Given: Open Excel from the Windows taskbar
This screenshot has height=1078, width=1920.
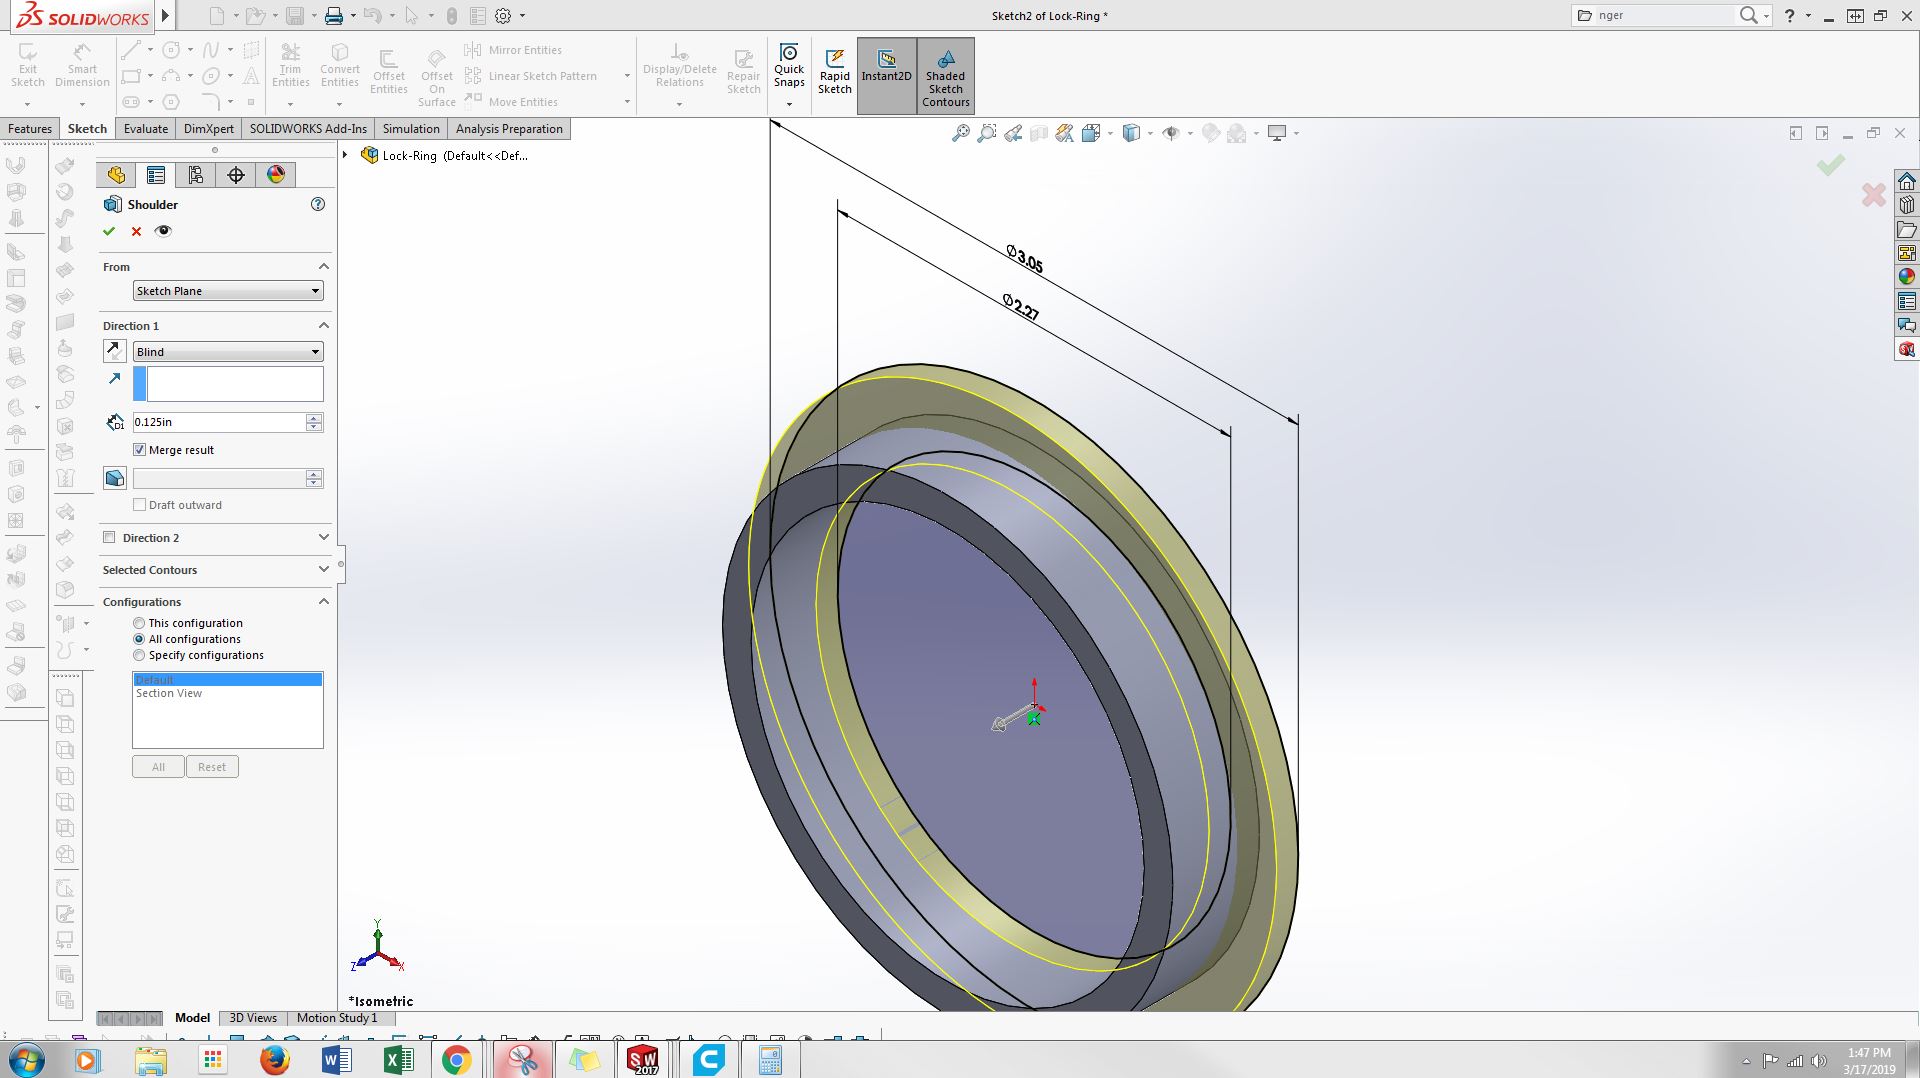Looking at the screenshot, I should click(397, 1060).
